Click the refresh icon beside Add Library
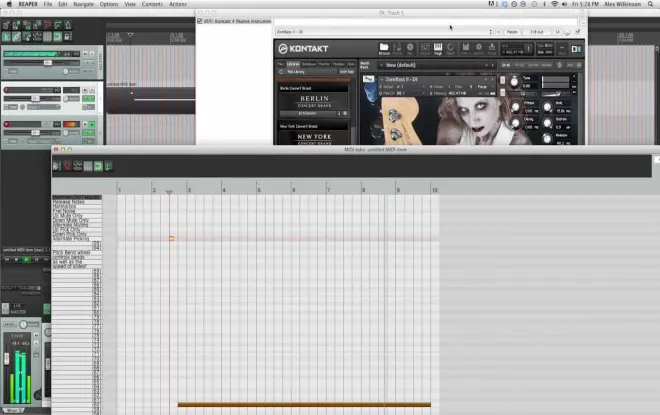Viewport: 660px width, 415px height. pyautogui.click(x=281, y=72)
